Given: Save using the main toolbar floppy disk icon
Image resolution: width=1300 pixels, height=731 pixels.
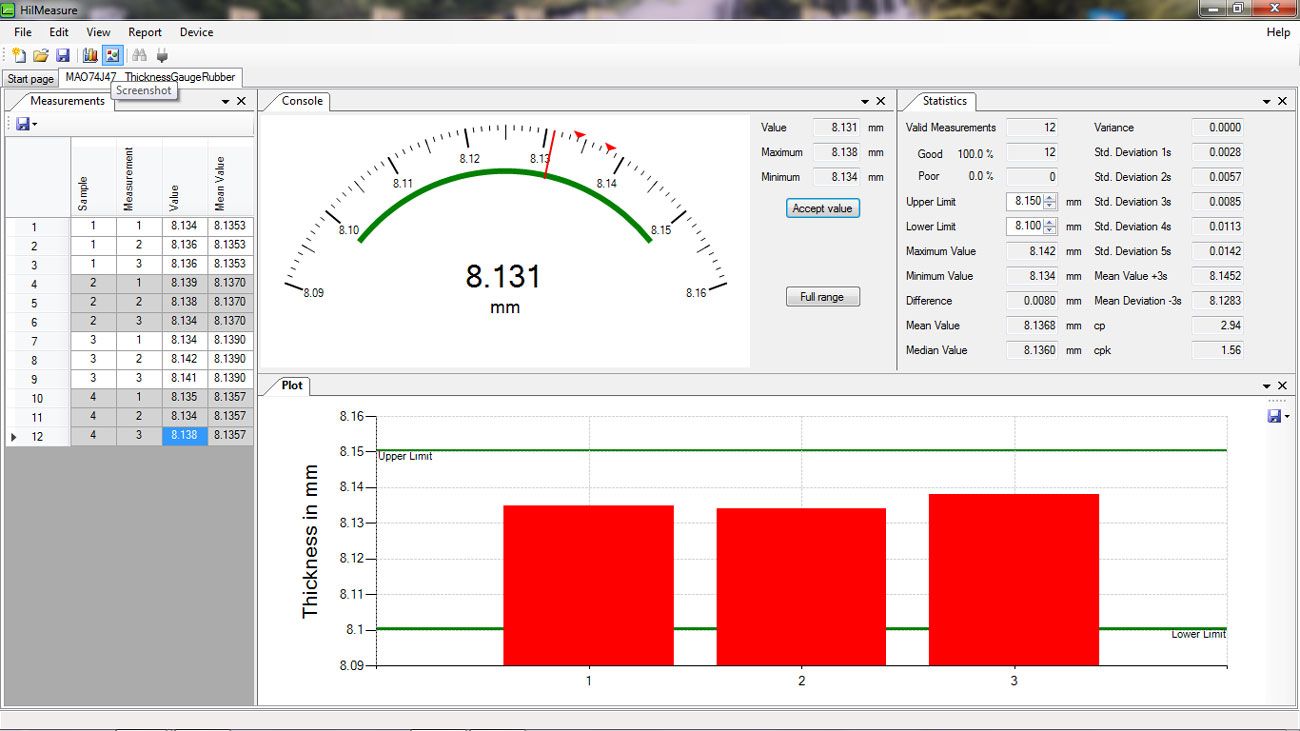Looking at the screenshot, I should tap(62, 56).
